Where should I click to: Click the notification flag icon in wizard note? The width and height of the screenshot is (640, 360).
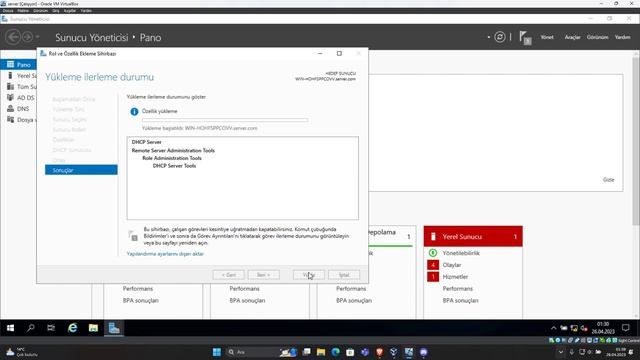133,236
